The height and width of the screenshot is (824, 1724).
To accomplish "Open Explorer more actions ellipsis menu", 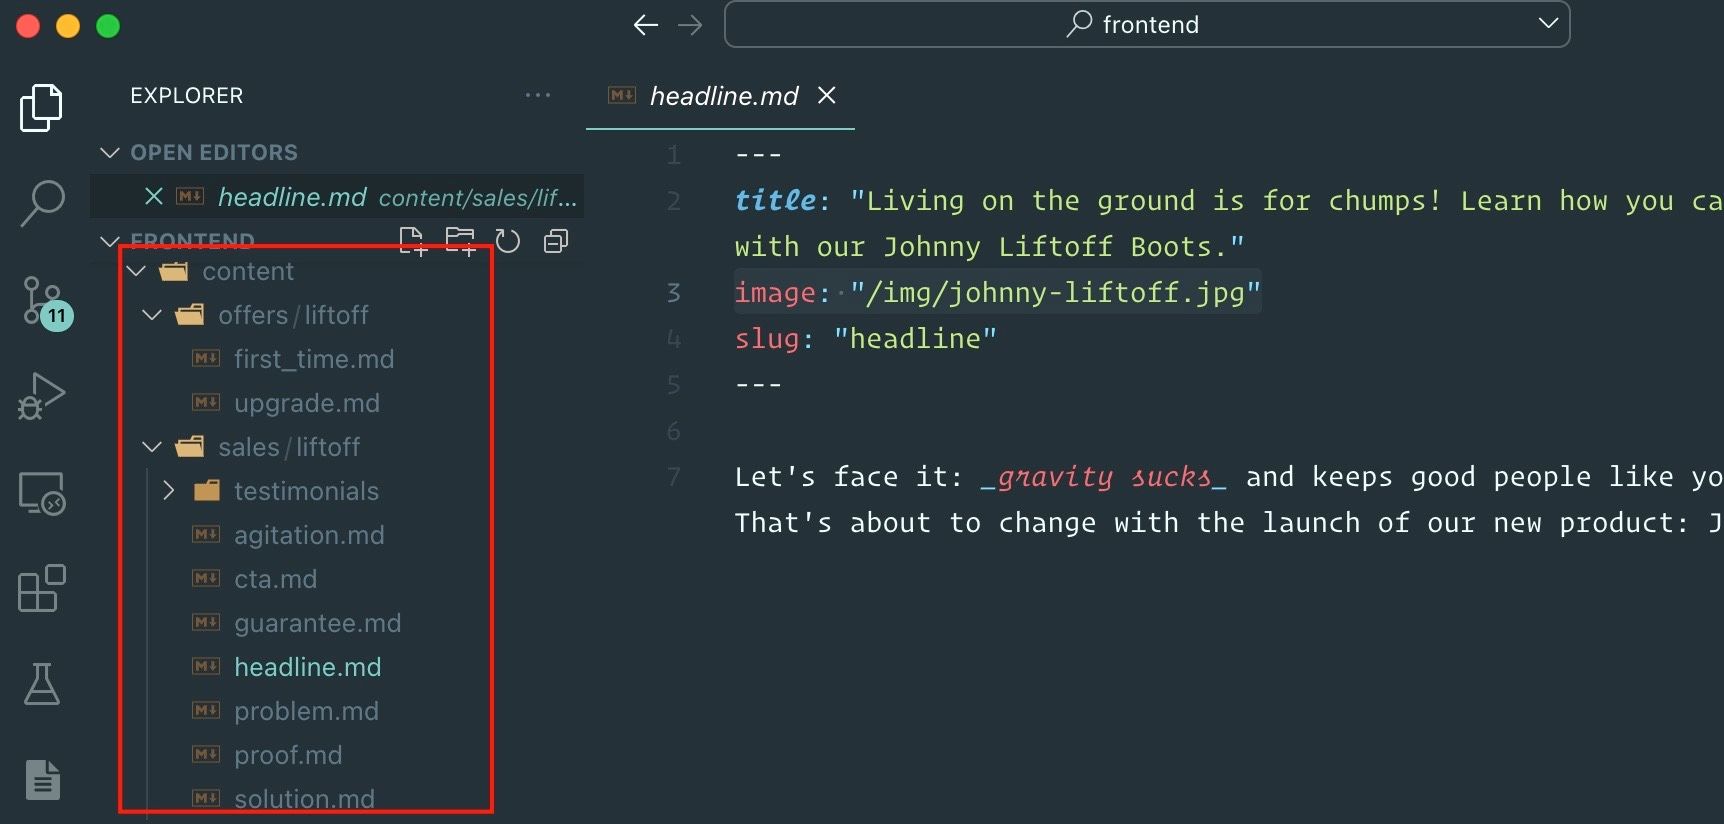I will tap(537, 96).
